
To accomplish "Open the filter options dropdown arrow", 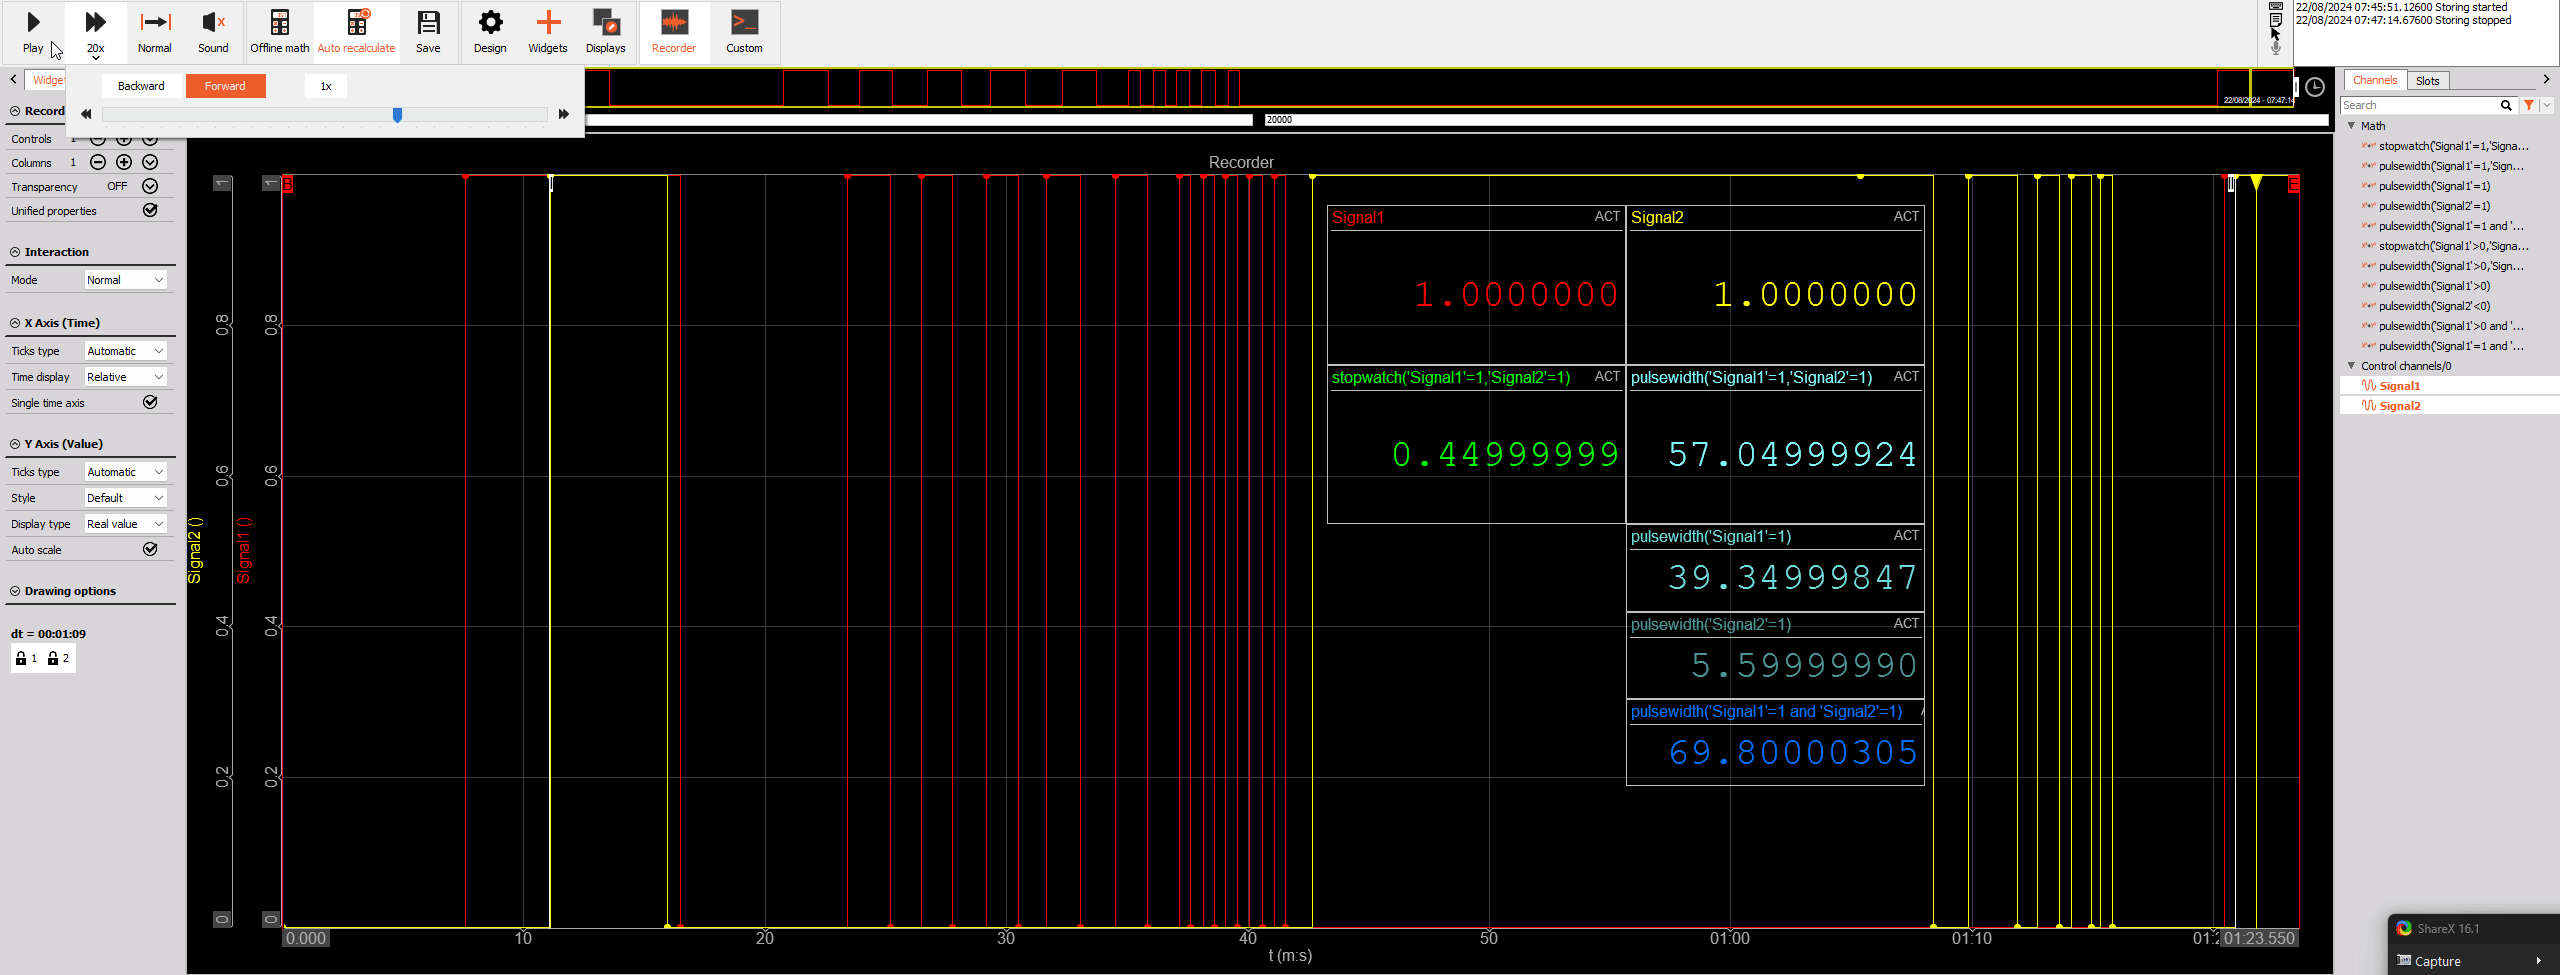I will 2546,105.
